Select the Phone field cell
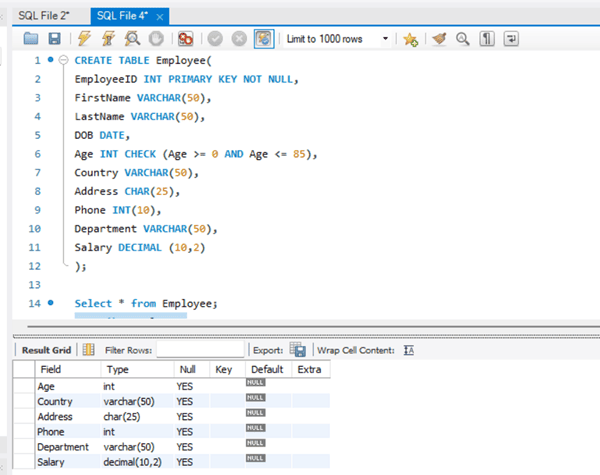Image resolution: width=600 pixels, height=475 pixels. [68, 431]
